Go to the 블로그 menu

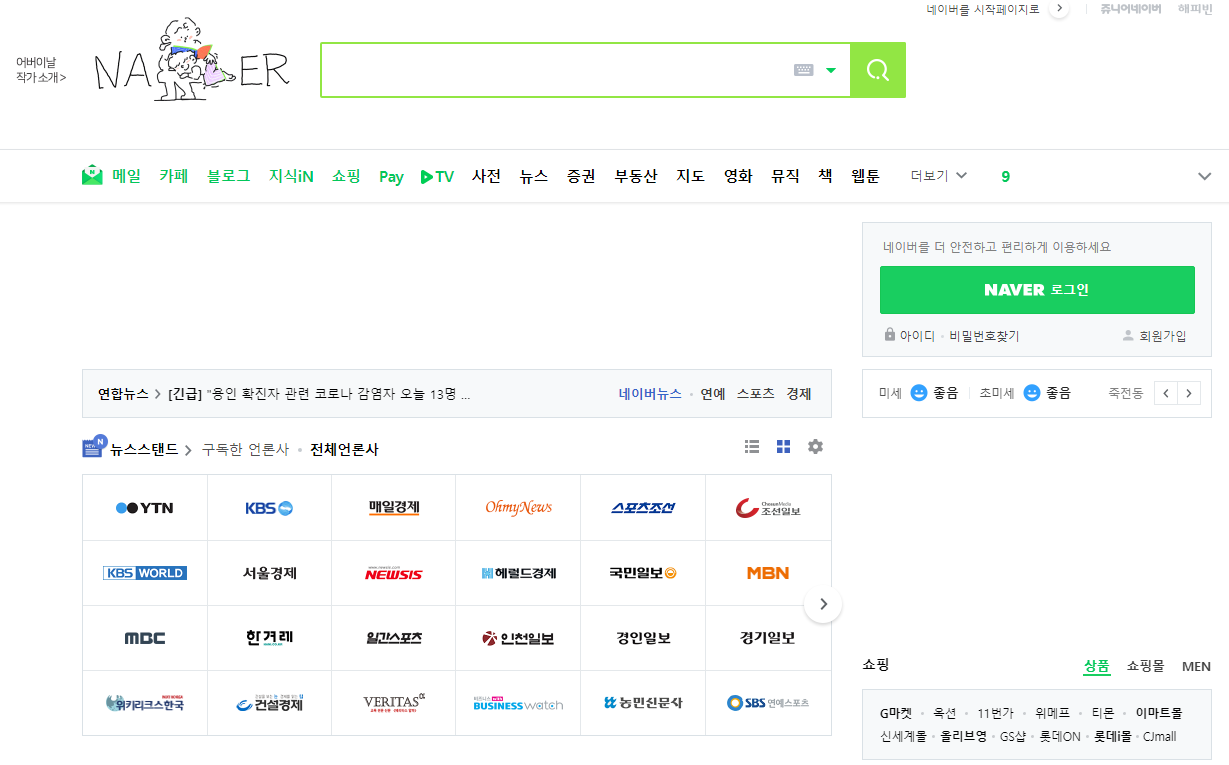[228, 176]
